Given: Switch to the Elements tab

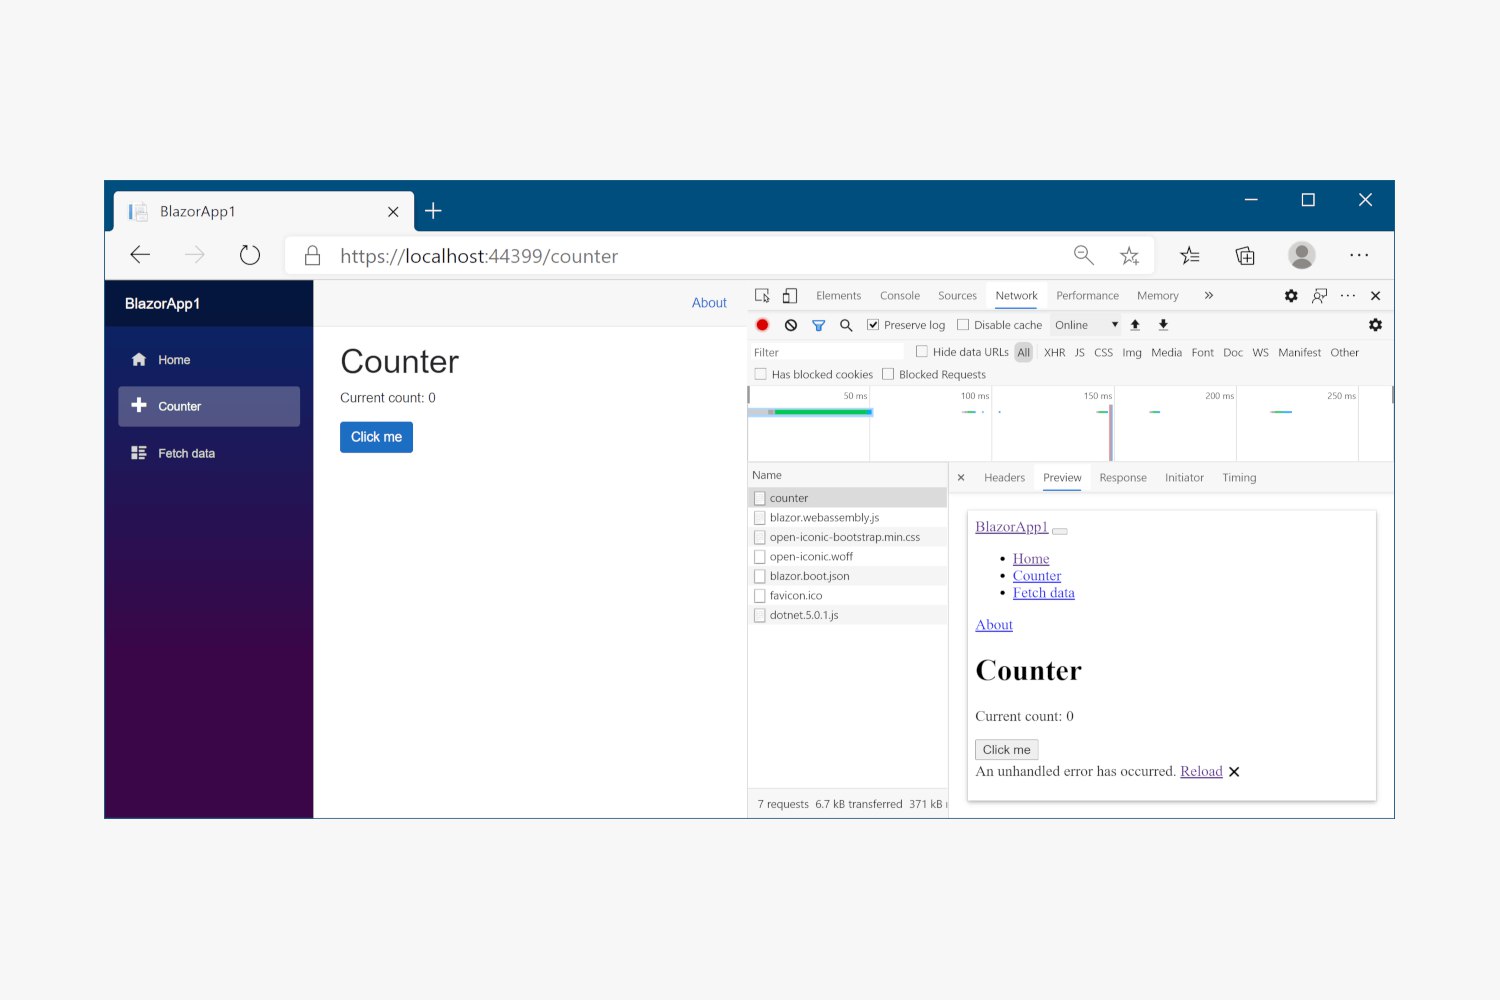Looking at the screenshot, I should 838,296.
